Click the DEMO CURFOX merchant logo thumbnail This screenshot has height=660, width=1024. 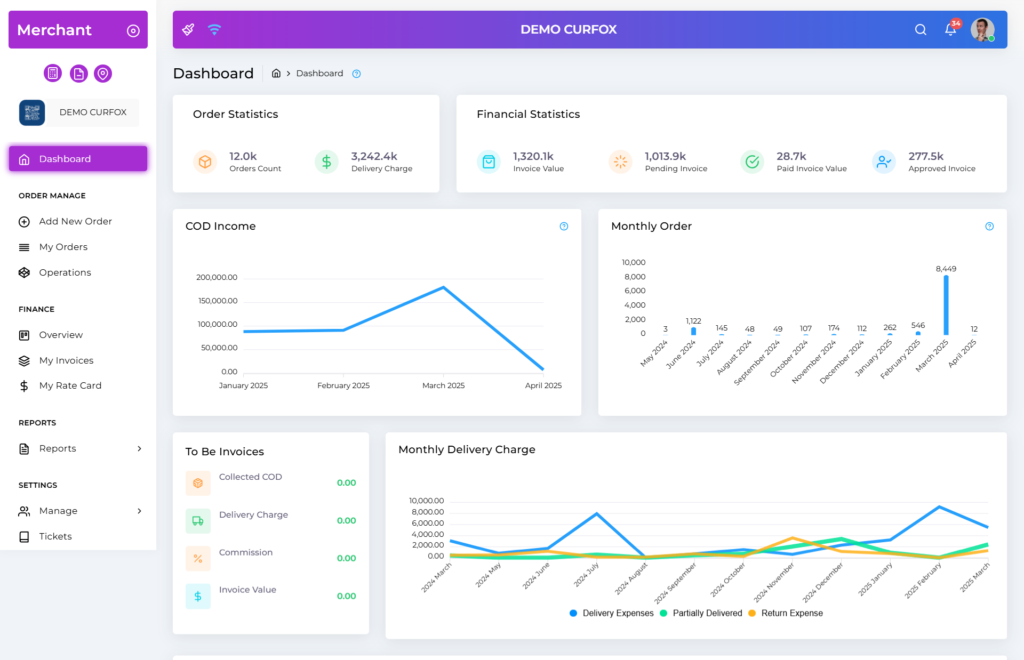click(x=32, y=112)
